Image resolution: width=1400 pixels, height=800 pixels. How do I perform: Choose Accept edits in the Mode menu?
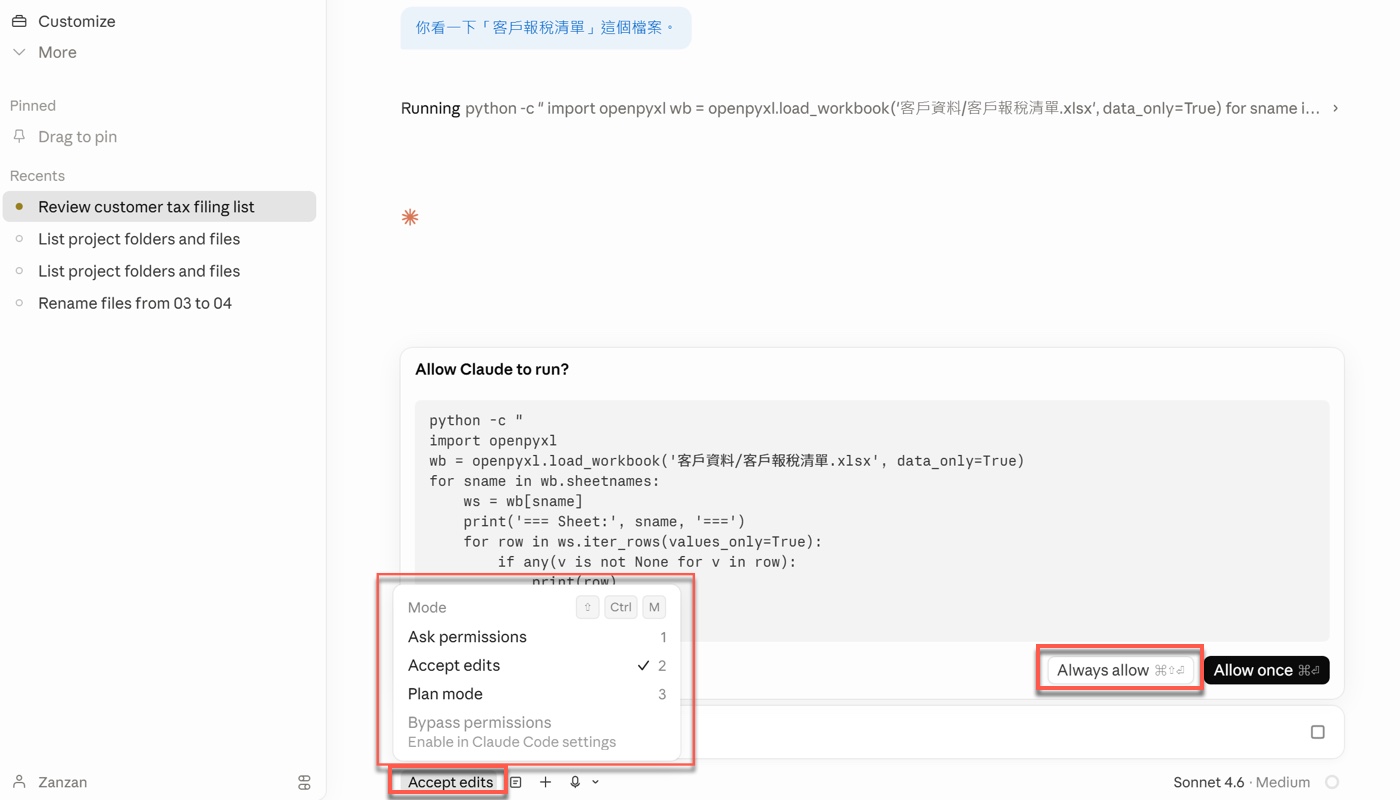(454, 665)
